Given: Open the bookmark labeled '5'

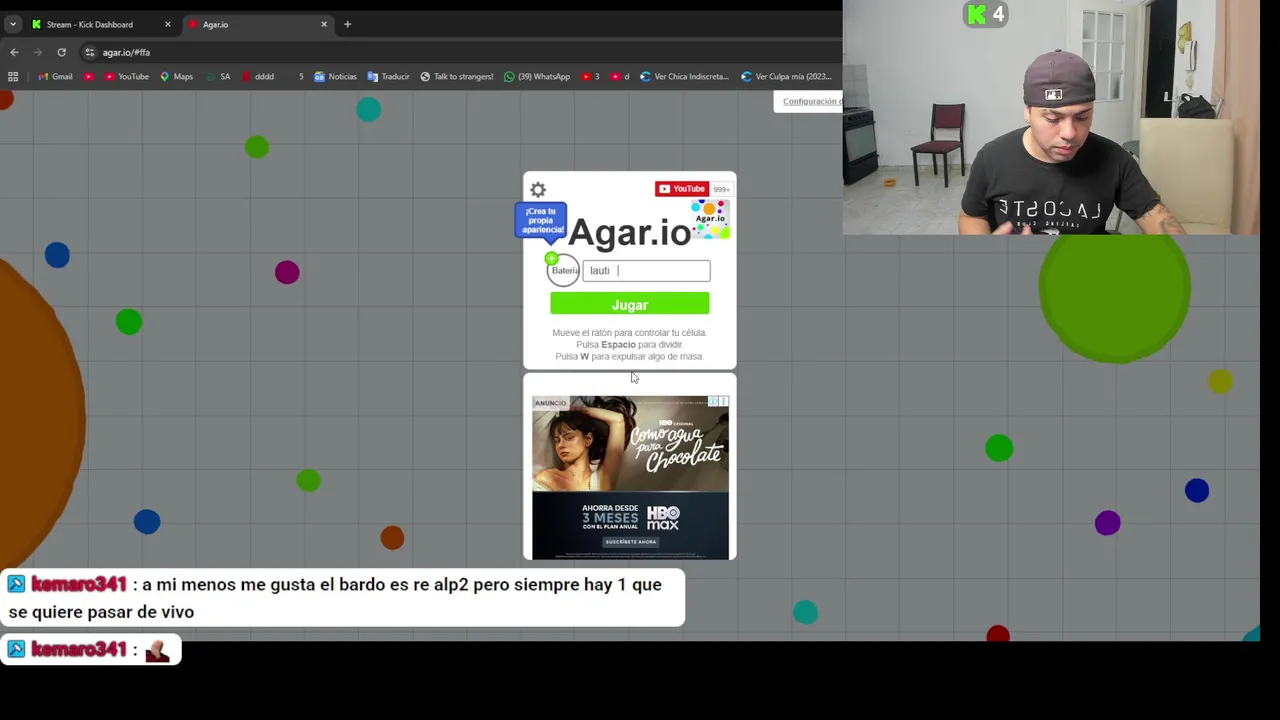Looking at the screenshot, I should coord(301,76).
